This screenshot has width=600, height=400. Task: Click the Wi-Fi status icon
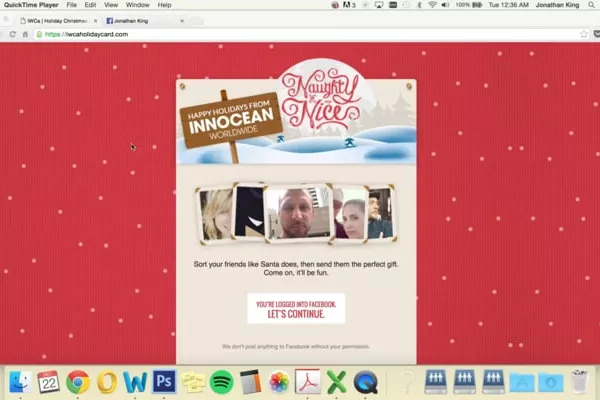click(x=432, y=5)
